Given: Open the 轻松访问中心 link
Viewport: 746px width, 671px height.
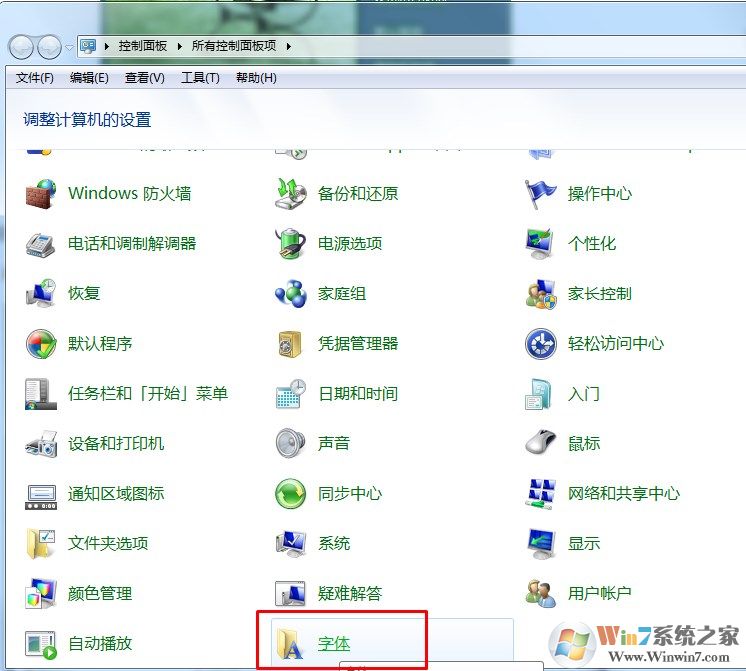Looking at the screenshot, I should 616,344.
